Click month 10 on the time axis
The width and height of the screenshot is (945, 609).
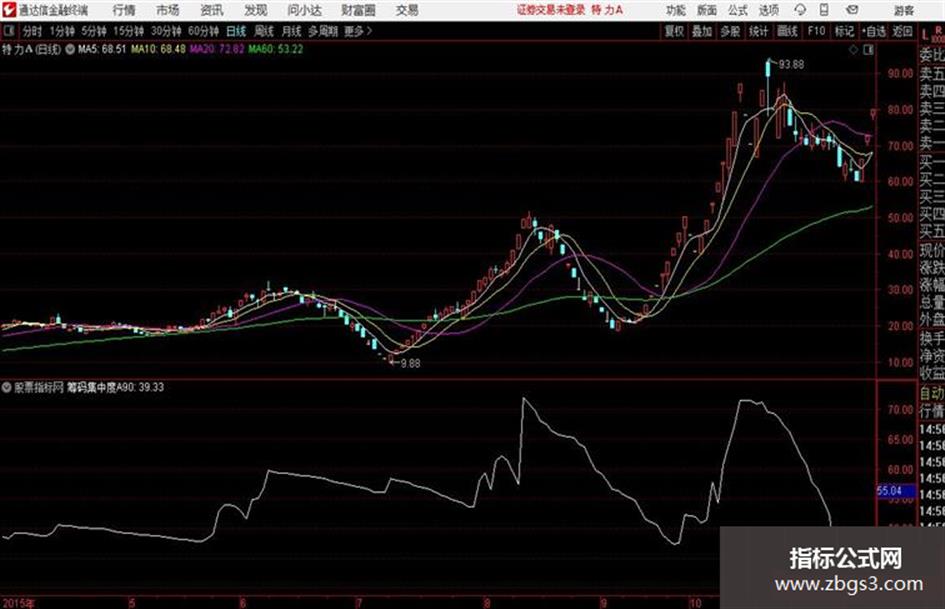[x=695, y=603]
